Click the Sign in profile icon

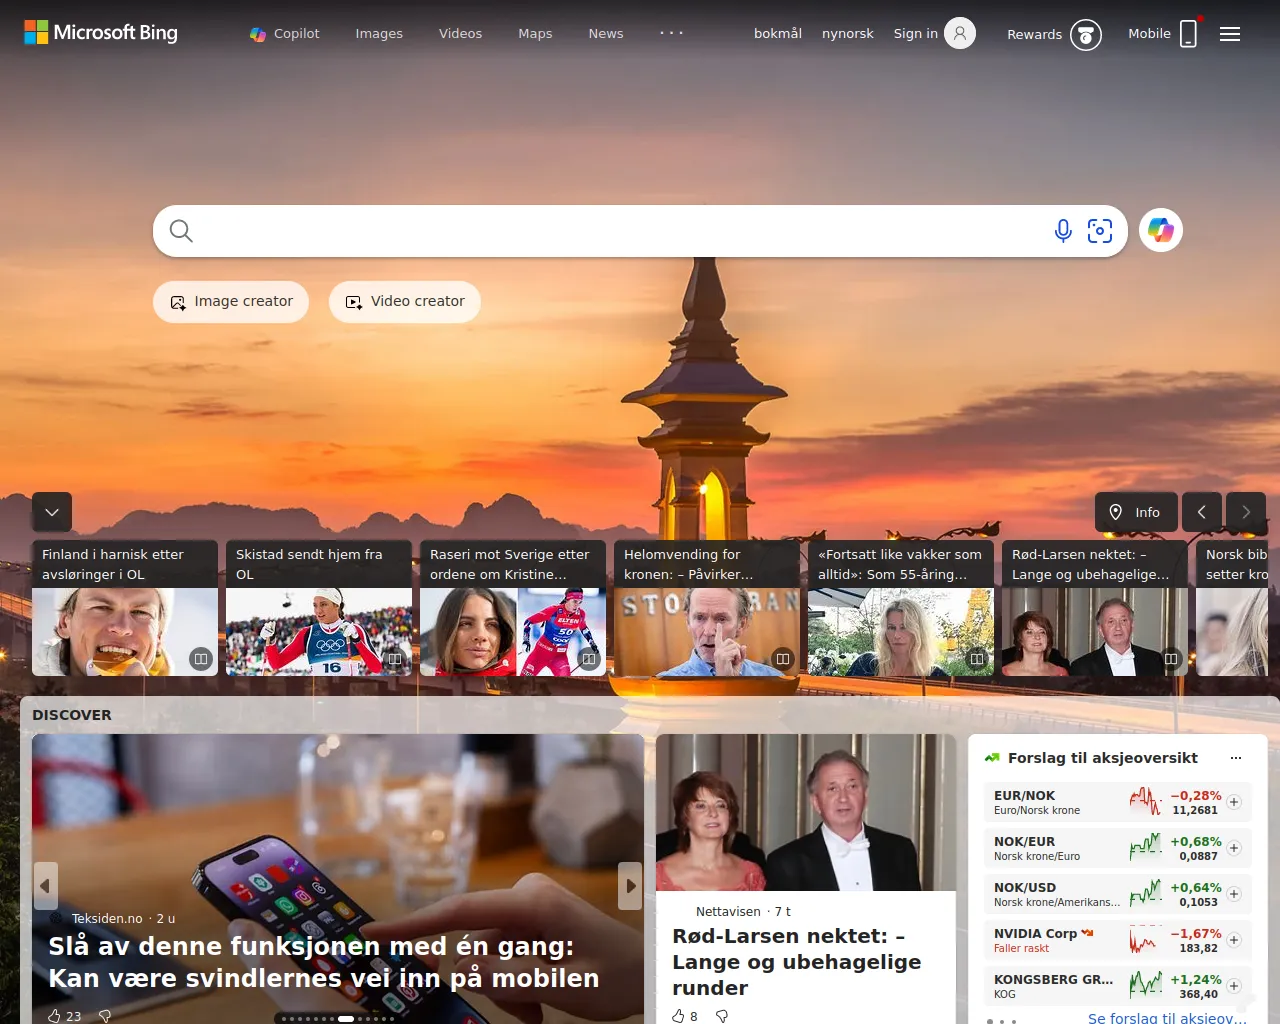(x=959, y=33)
